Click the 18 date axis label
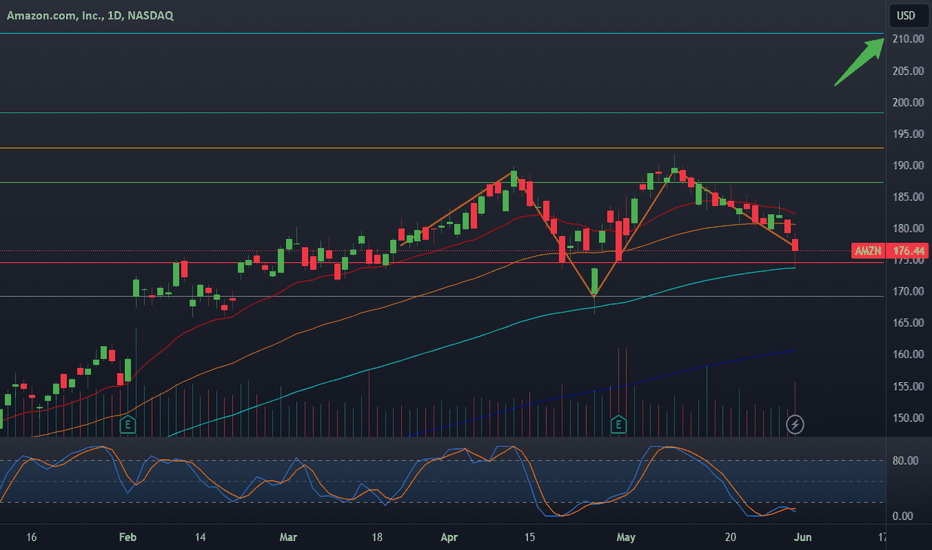This screenshot has width=932, height=550. point(377,537)
